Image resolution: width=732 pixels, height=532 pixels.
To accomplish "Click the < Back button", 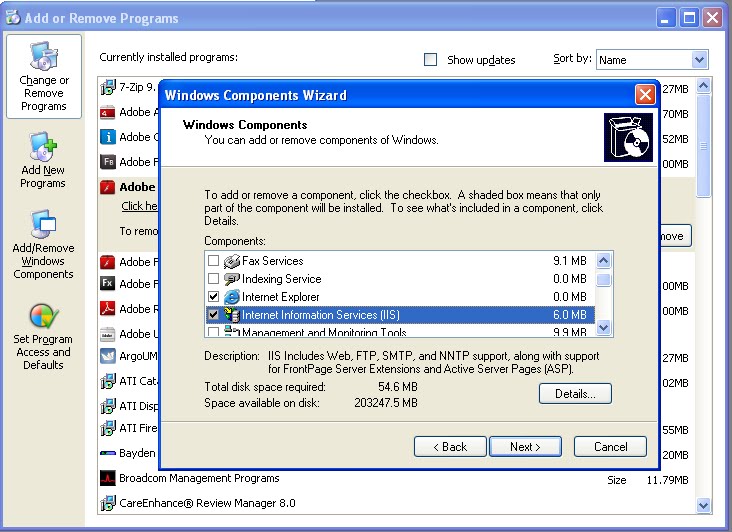I will click(x=450, y=447).
